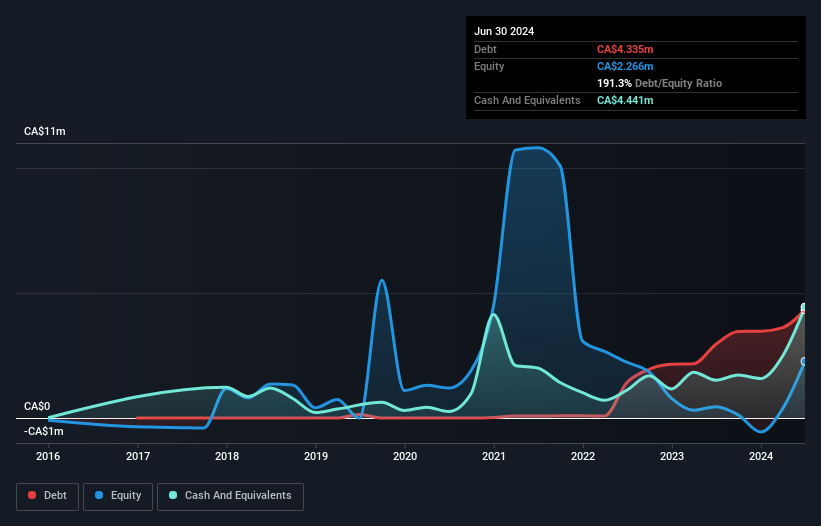
Task: Click the Jun 30 2024 tooltip date
Action: click(504, 31)
